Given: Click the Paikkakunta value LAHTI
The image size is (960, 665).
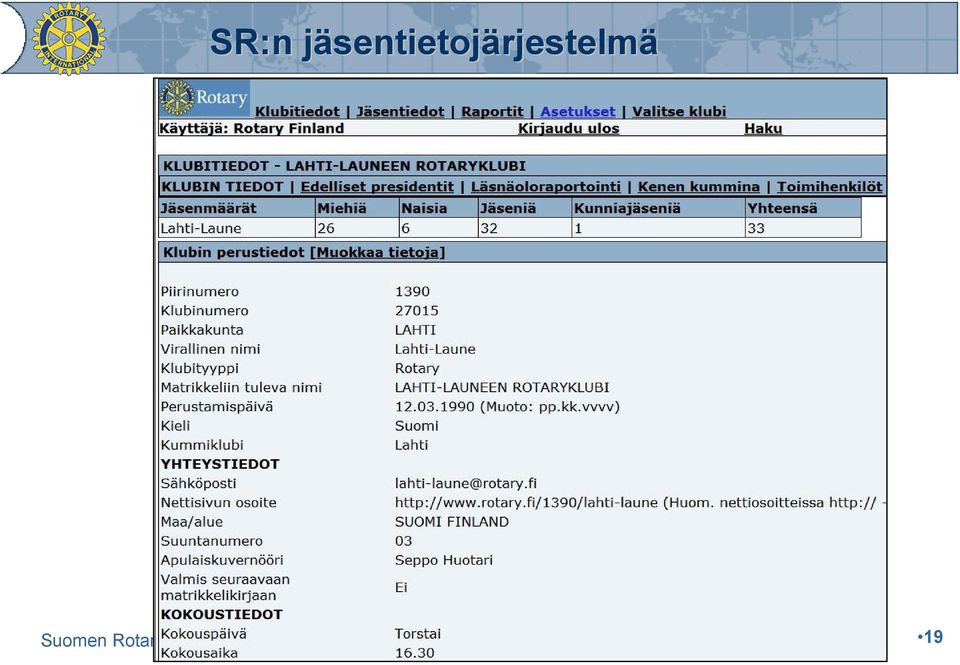Looking at the screenshot, I should (415, 330).
